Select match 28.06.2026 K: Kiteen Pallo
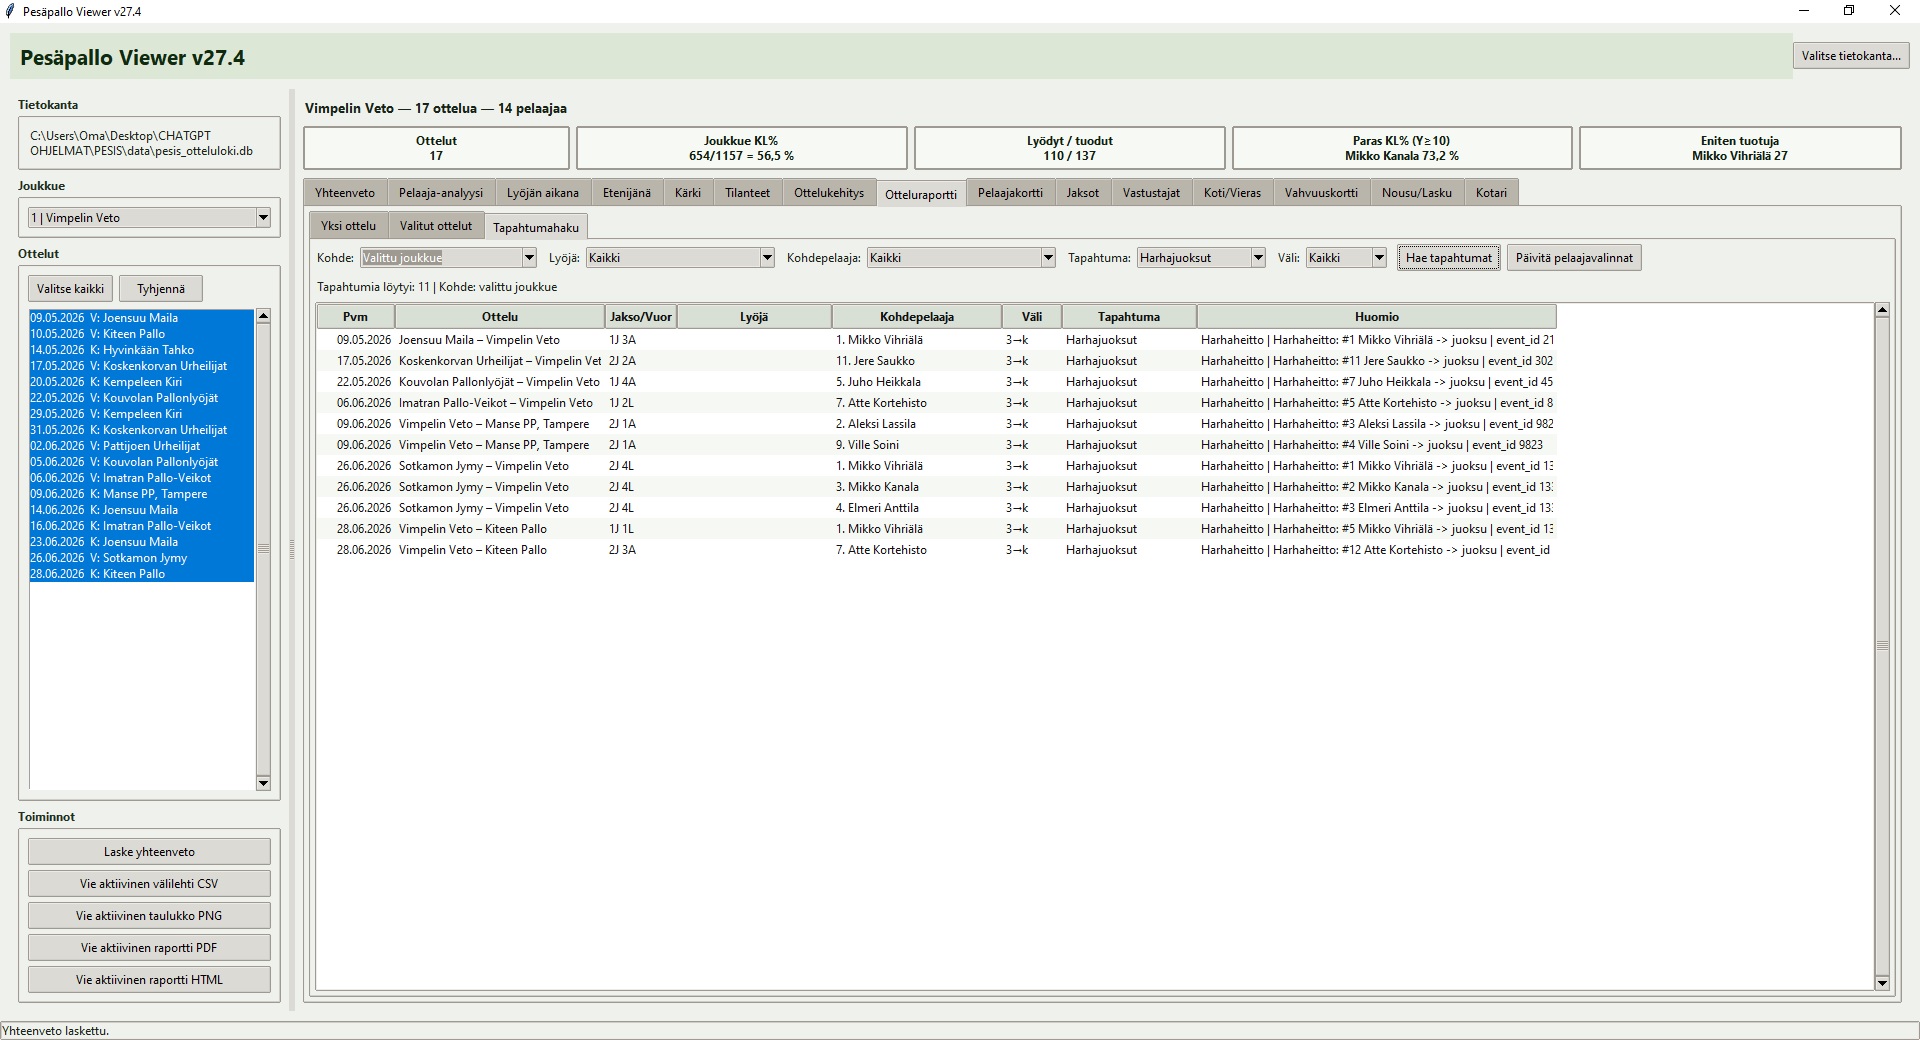 coord(142,574)
